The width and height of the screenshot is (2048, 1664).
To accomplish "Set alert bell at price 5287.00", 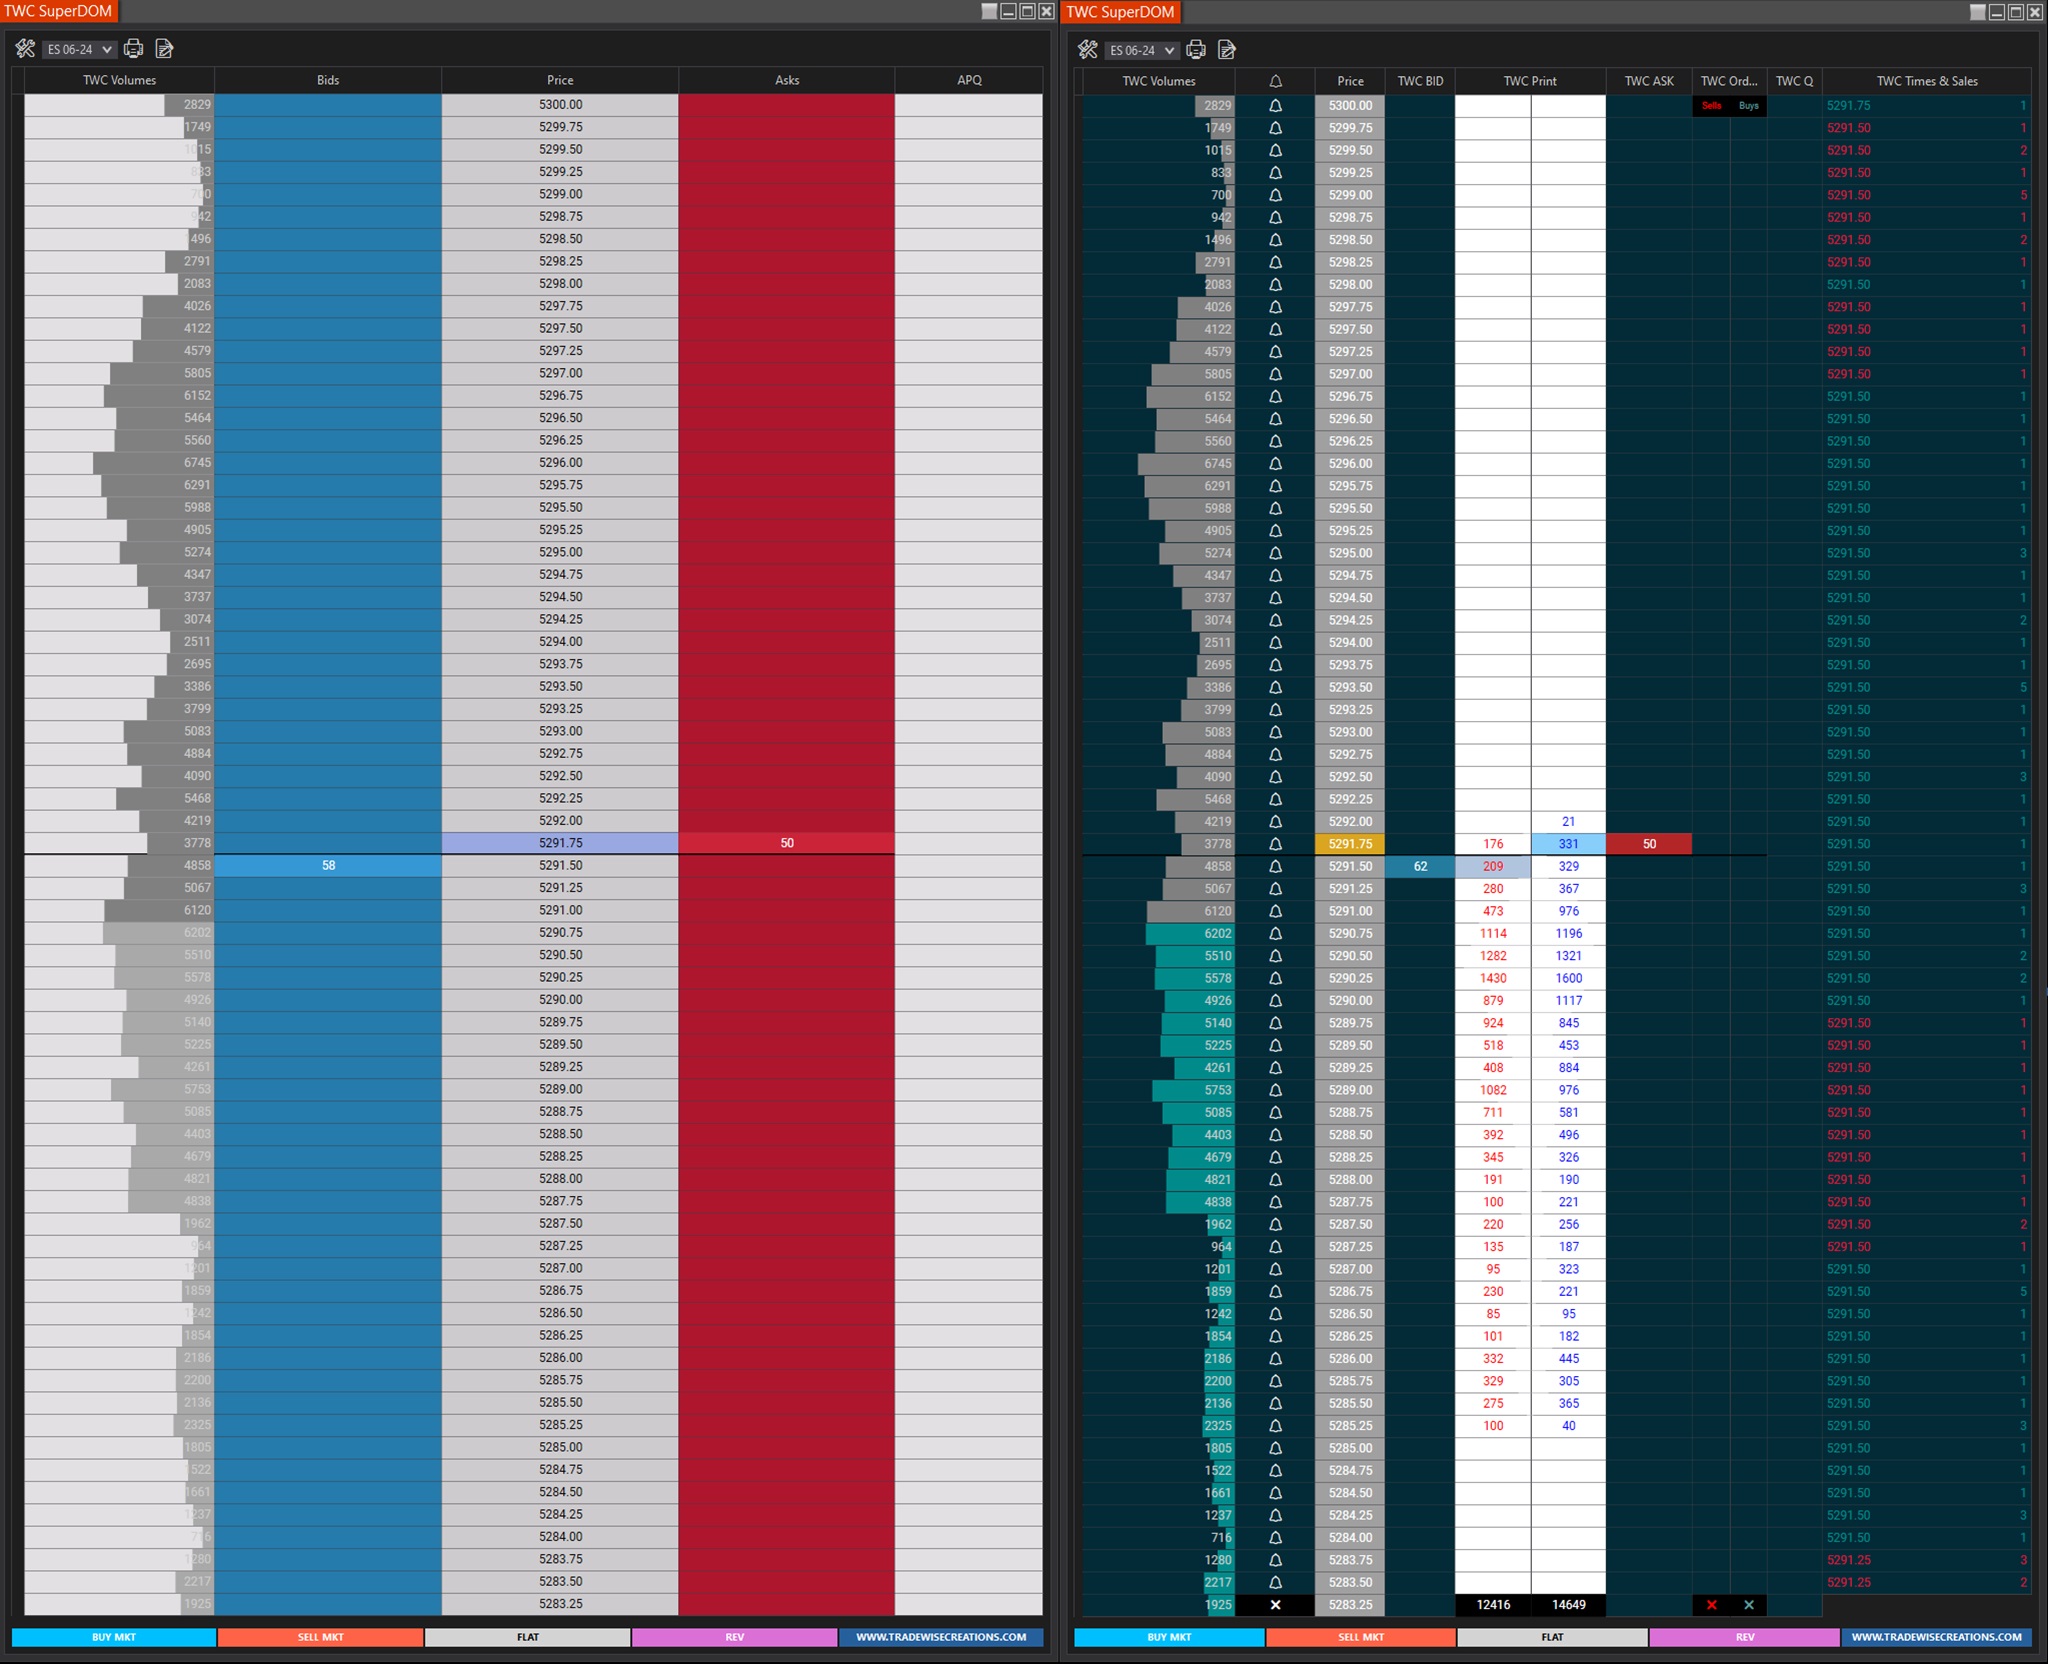I will [1275, 1269].
